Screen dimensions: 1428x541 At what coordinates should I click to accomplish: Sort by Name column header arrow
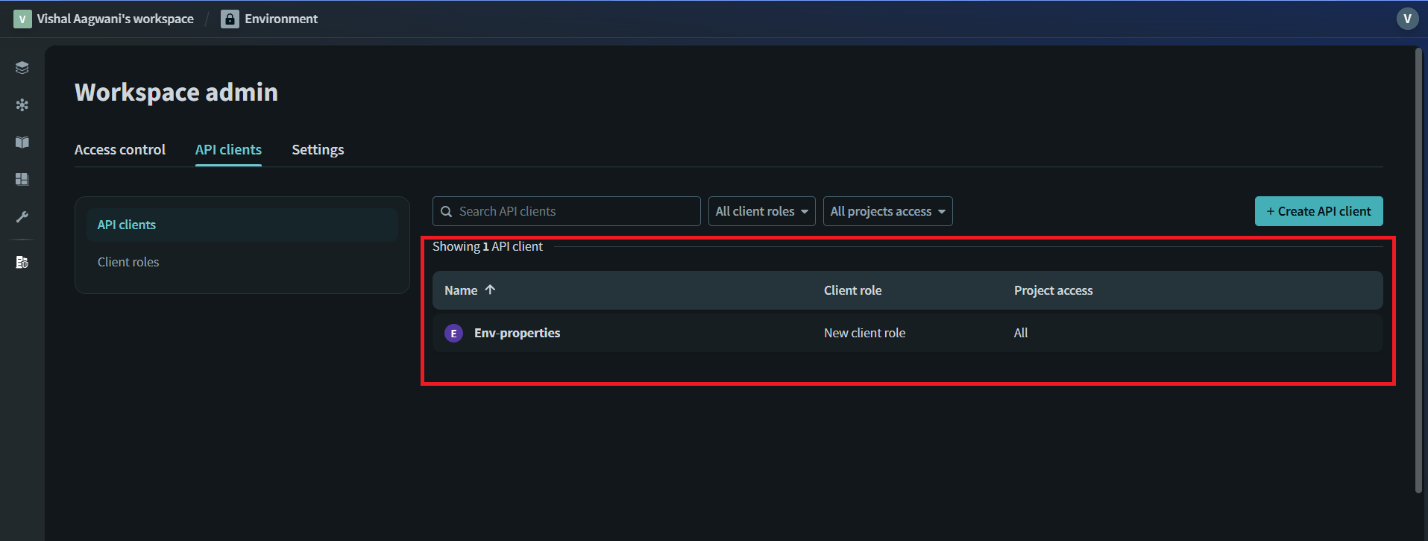pos(489,290)
